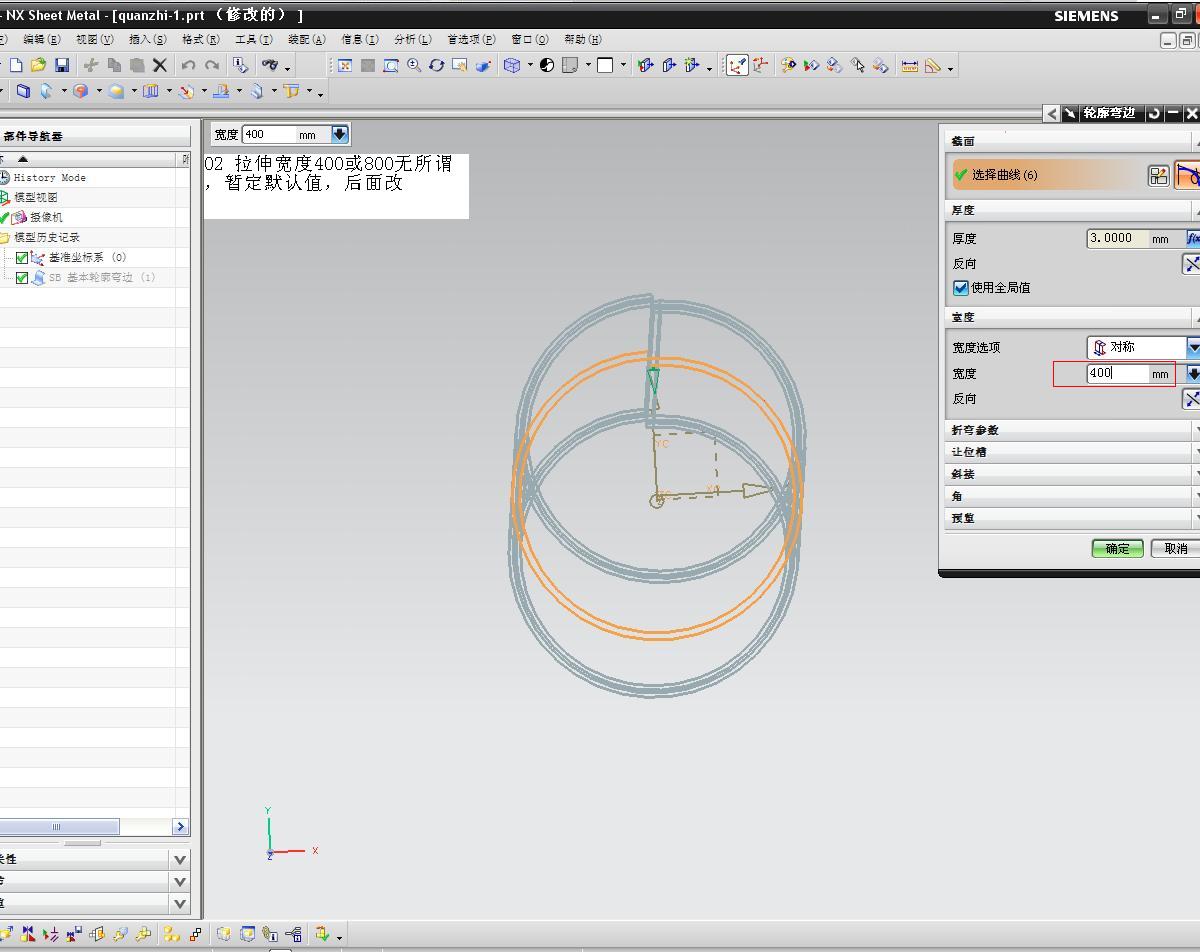Click the dialog 宽度 400 input field

1116,373
